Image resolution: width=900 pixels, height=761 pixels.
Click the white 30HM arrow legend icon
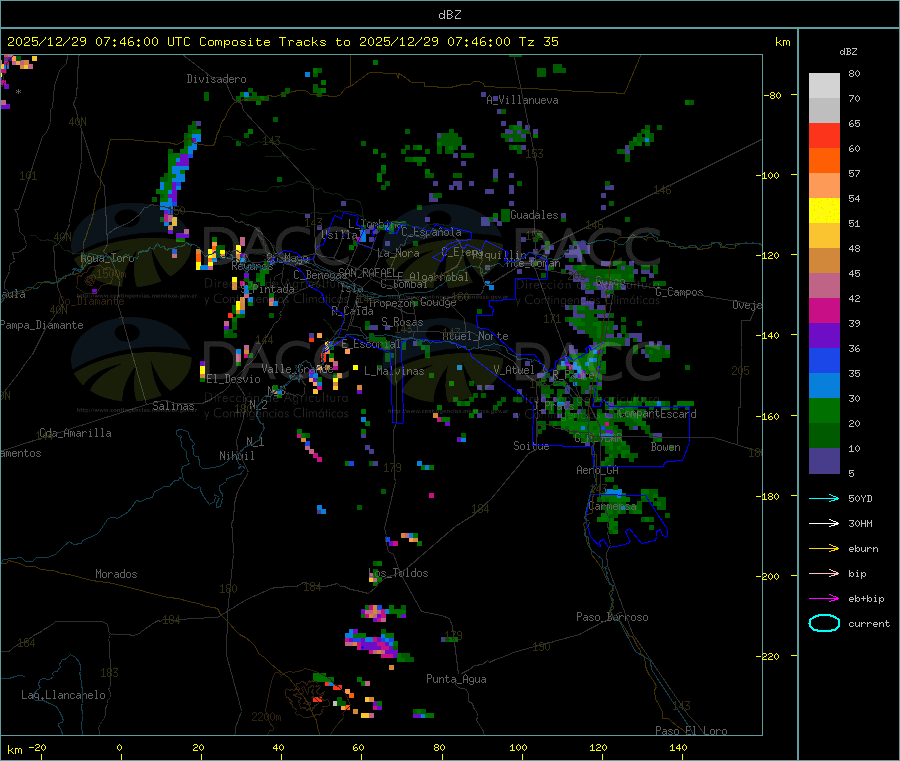[x=824, y=523]
